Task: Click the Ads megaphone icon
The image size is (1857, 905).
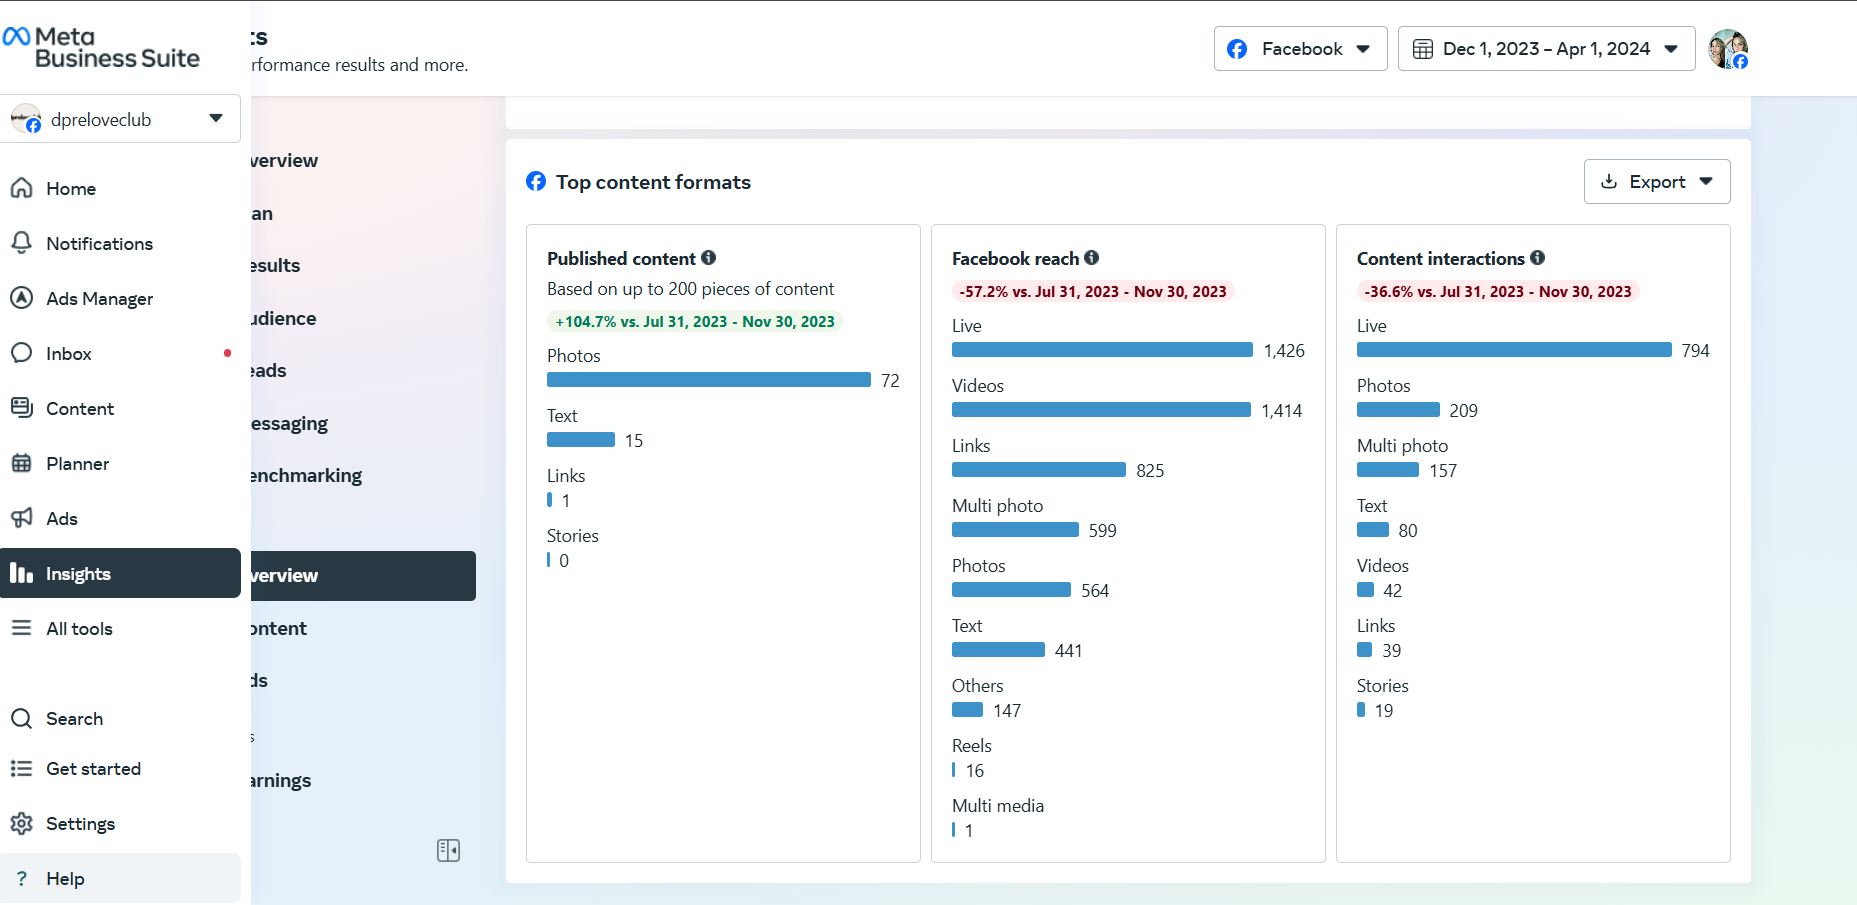Action: click(x=21, y=518)
